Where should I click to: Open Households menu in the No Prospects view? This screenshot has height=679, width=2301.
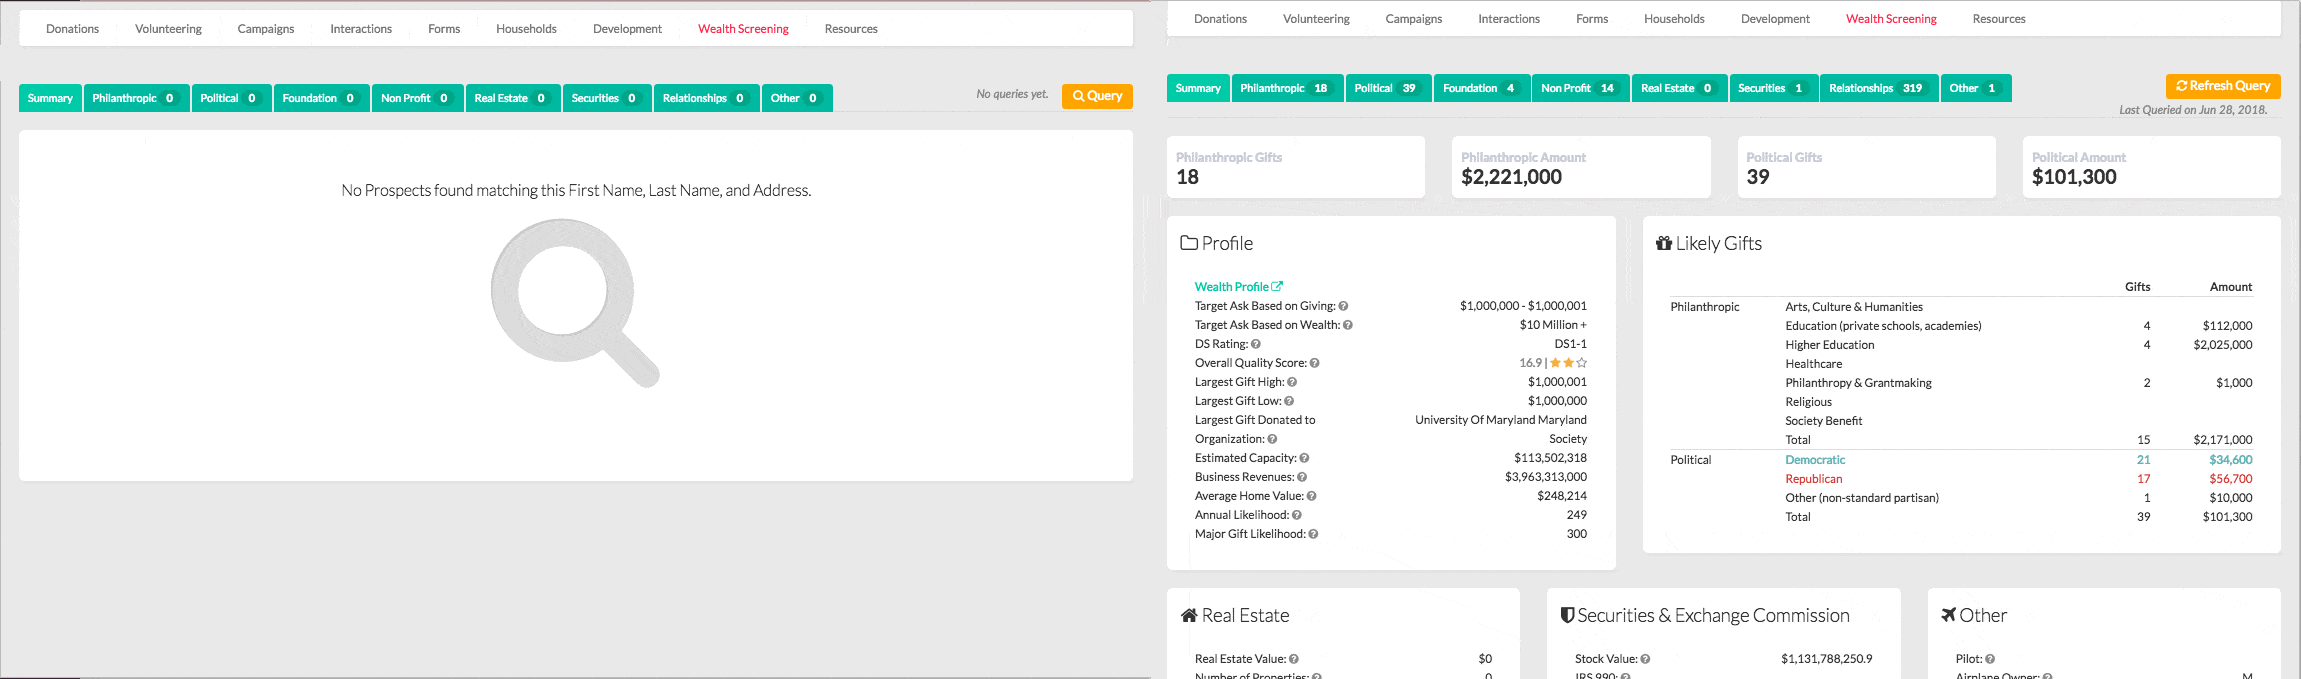526,29
